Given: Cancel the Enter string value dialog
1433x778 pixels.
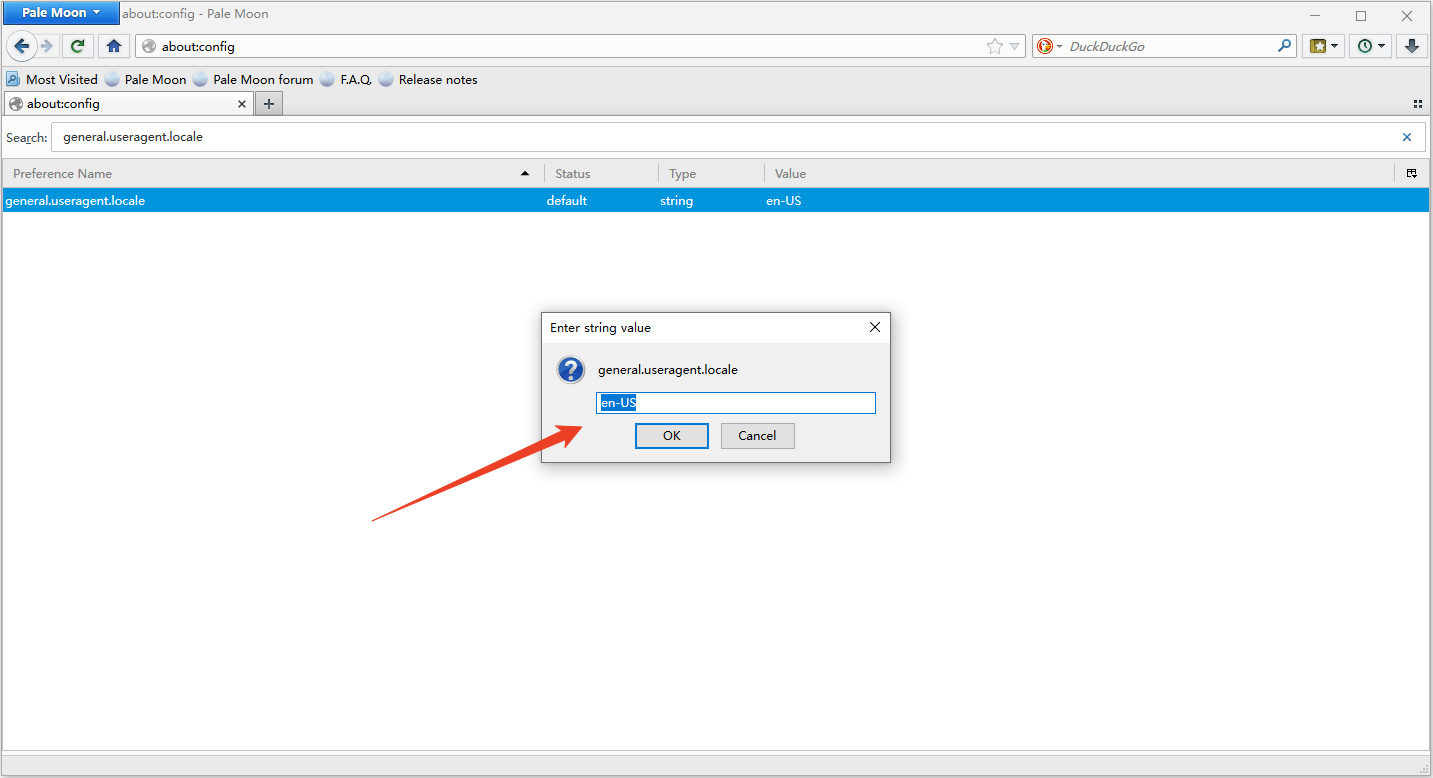Looking at the screenshot, I should tap(757, 436).
